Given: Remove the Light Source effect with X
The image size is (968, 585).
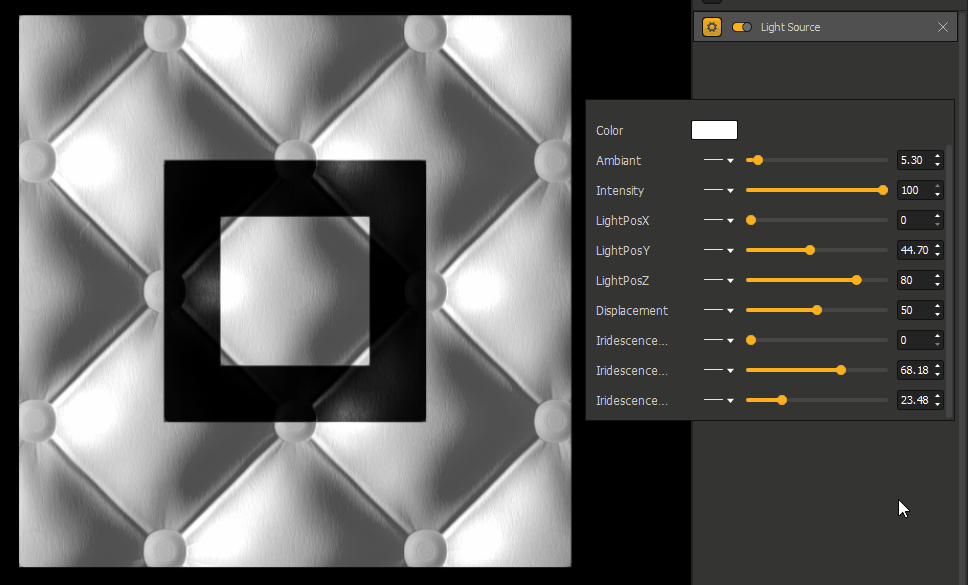Looking at the screenshot, I should click(x=942, y=27).
